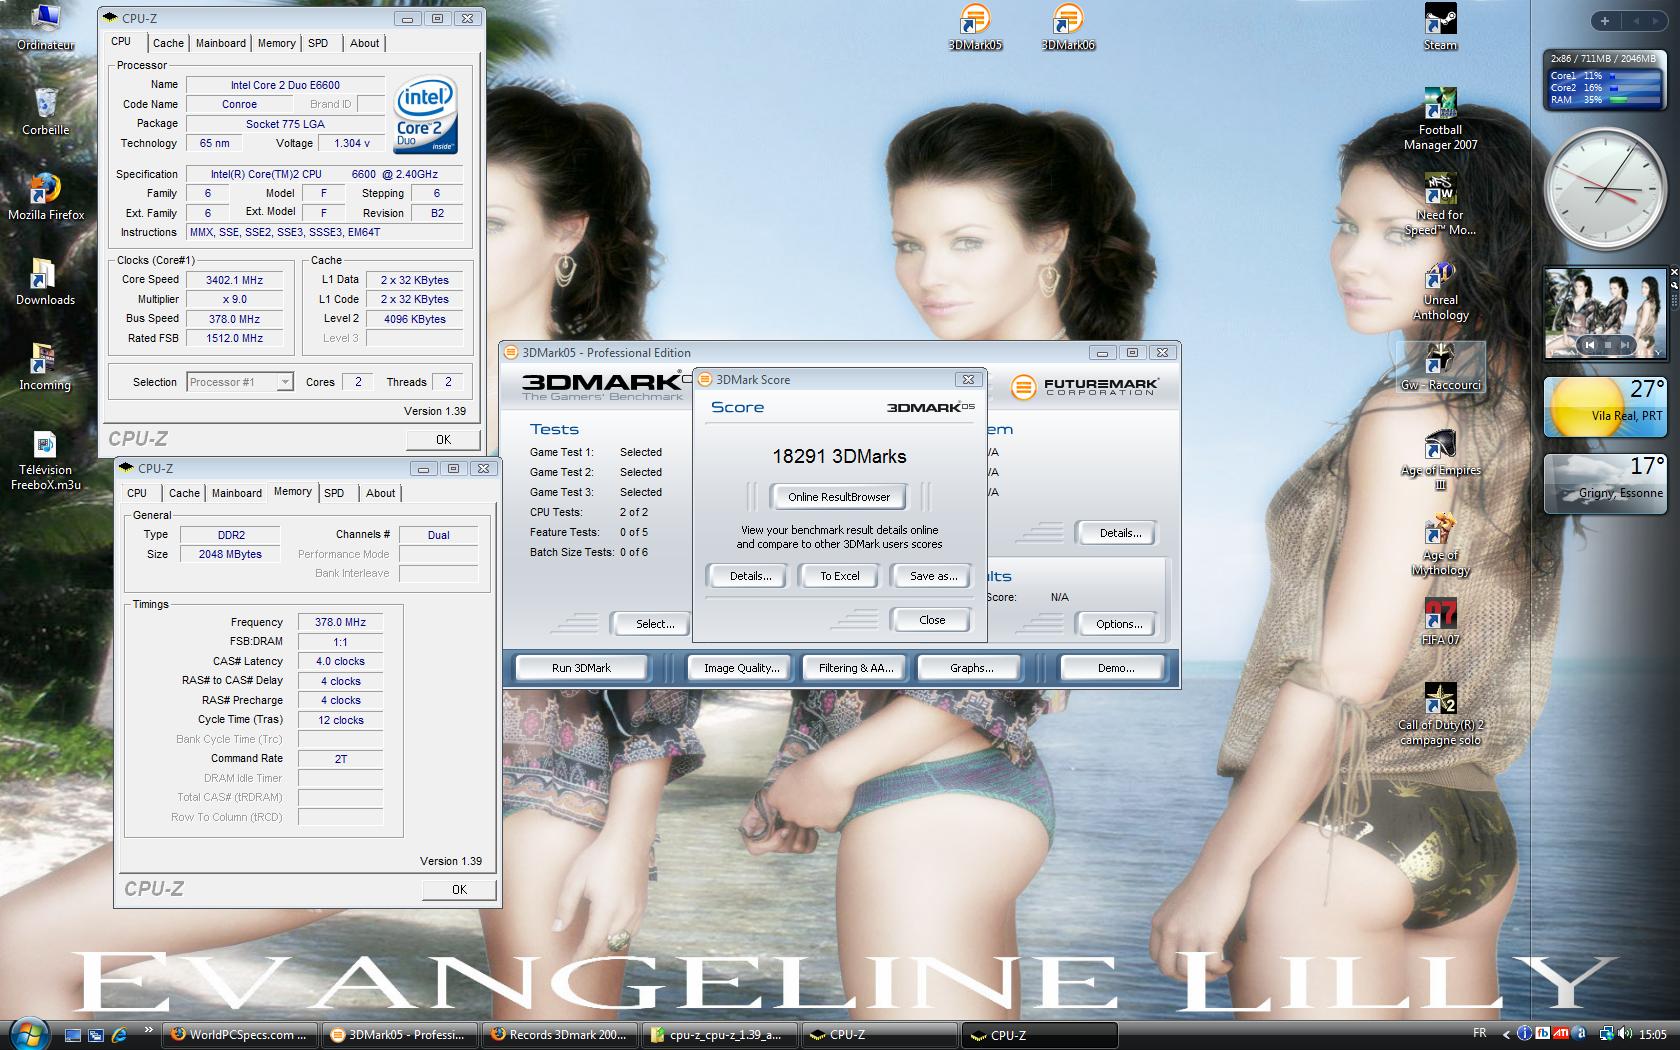Launch FIFA 07 shortcut

tap(1440, 622)
